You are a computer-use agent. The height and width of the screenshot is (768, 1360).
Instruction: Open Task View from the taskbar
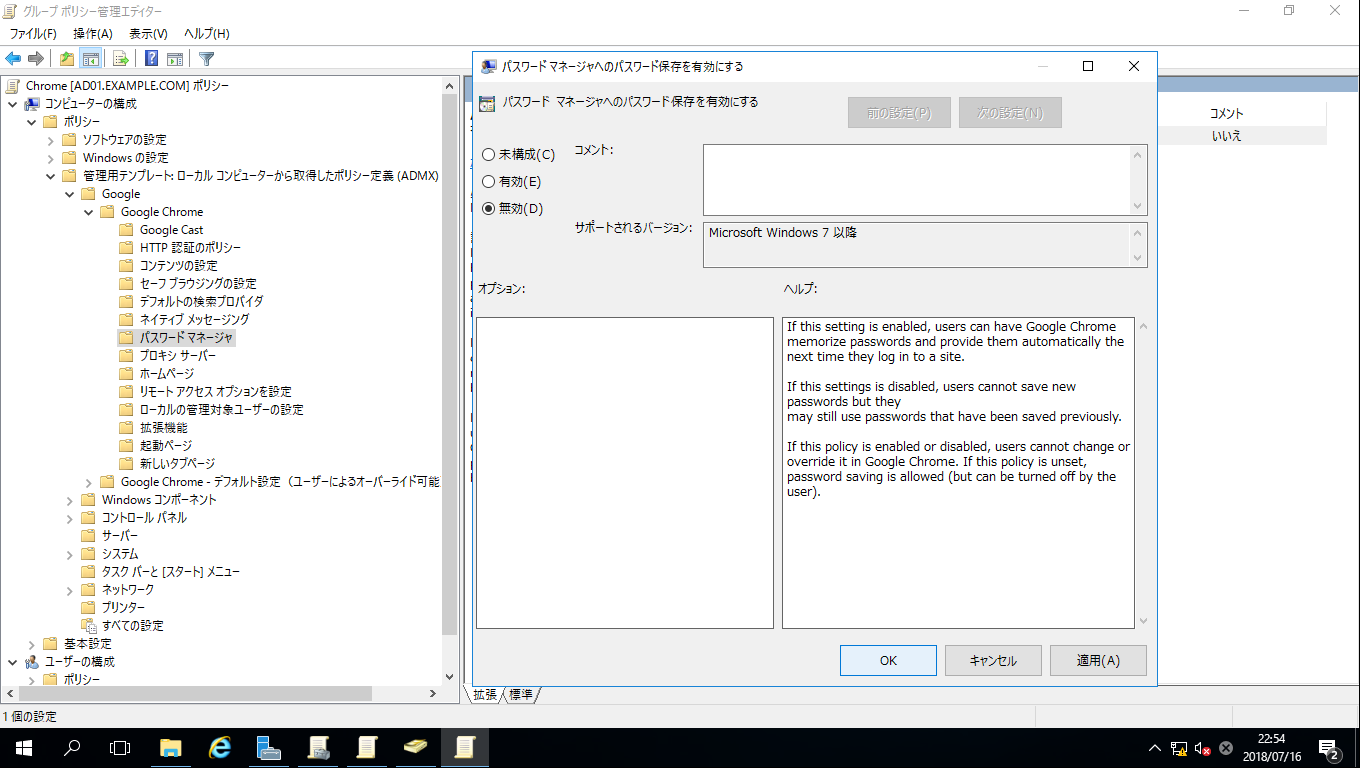[120, 748]
